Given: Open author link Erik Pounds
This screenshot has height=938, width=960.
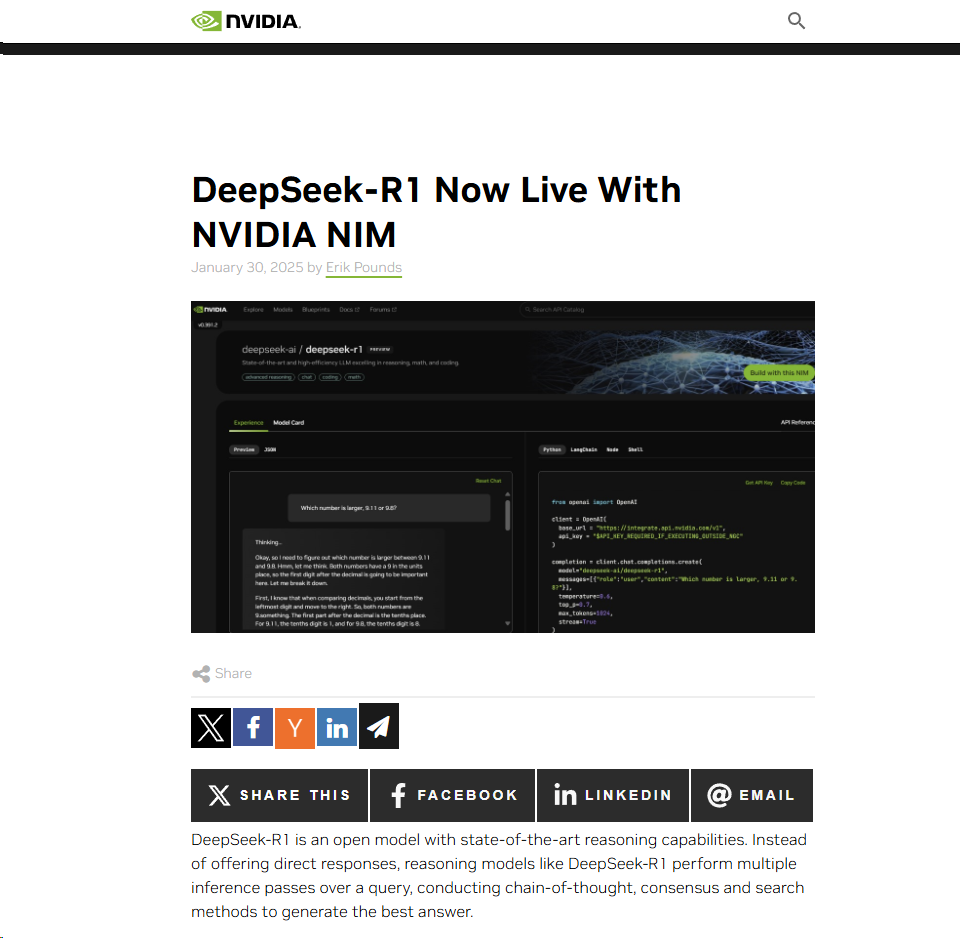Looking at the screenshot, I should pyautogui.click(x=364, y=268).
